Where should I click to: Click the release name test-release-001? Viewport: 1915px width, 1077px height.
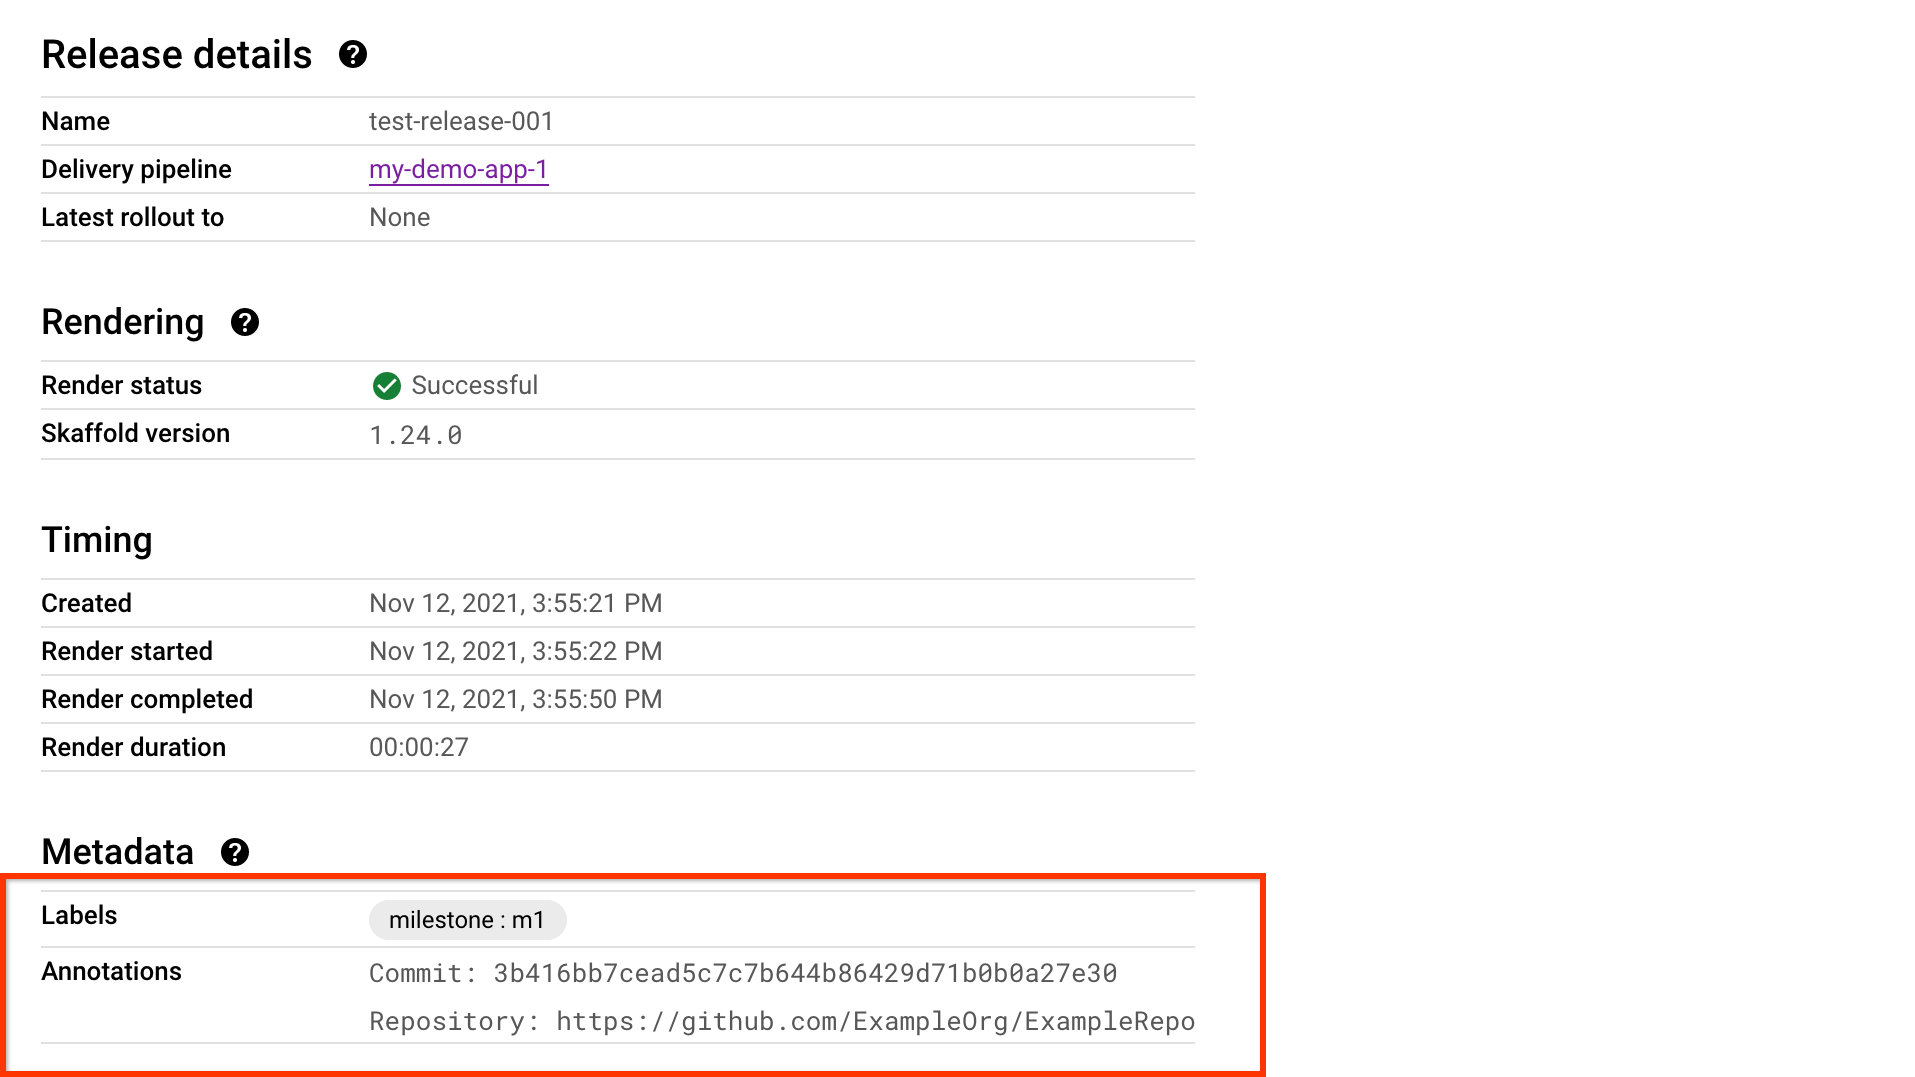[x=460, y=121]
